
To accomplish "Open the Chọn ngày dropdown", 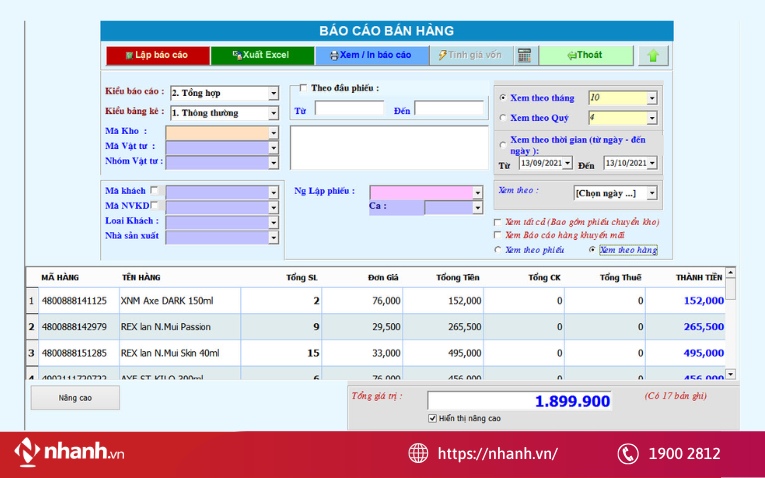I will (x=652, y=193).
